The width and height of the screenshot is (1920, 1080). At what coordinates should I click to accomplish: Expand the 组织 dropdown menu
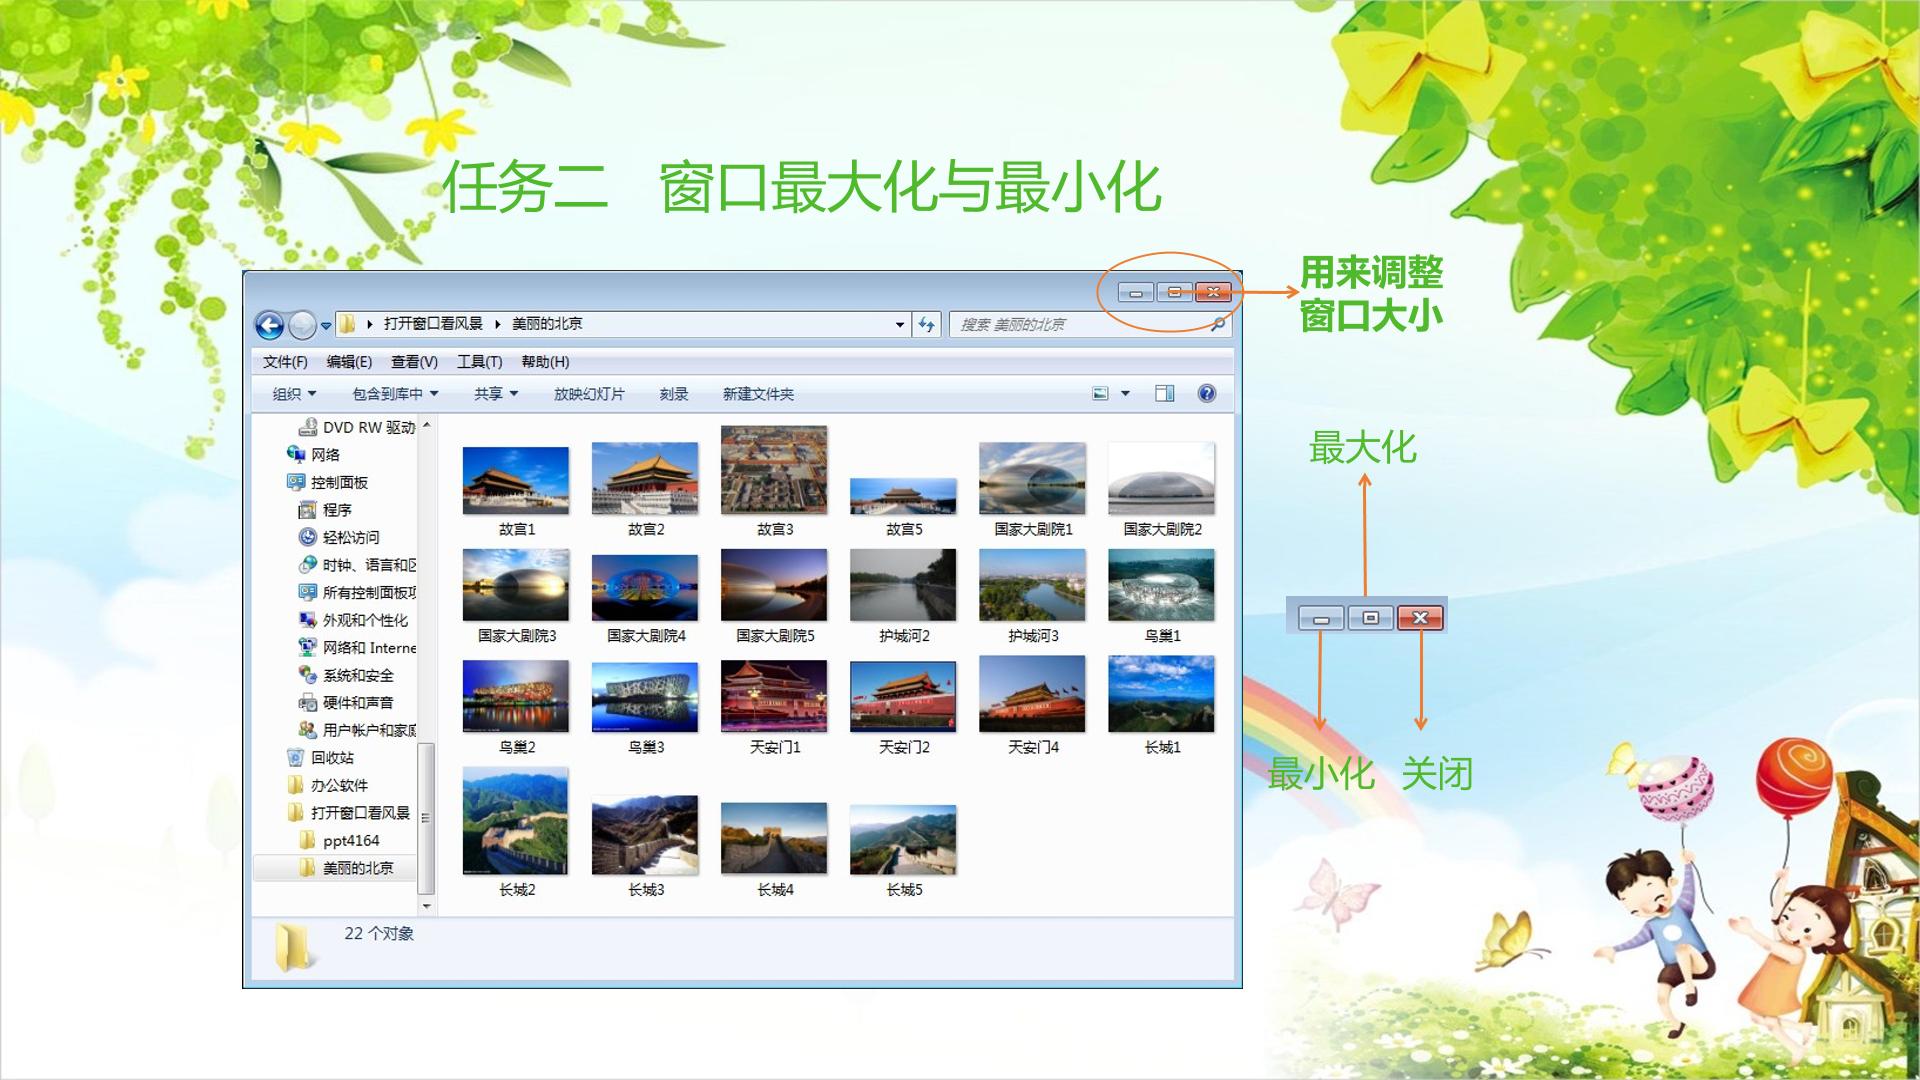[x=294, y=394]
